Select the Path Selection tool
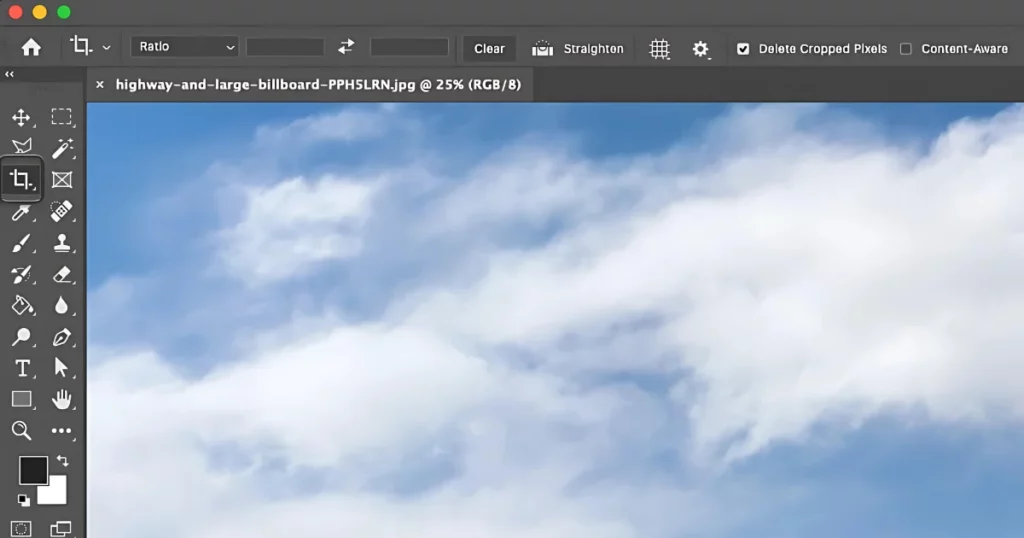The width and height of the screenshot is (1024, 538). 61,368
